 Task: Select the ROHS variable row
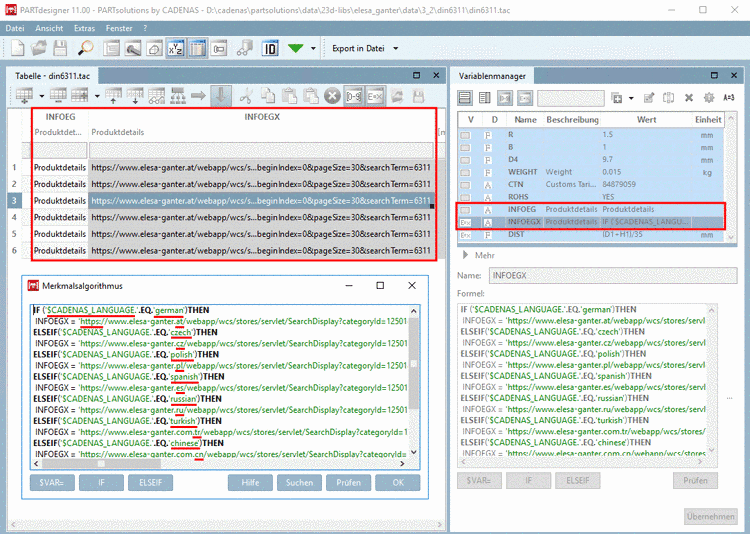591,197
